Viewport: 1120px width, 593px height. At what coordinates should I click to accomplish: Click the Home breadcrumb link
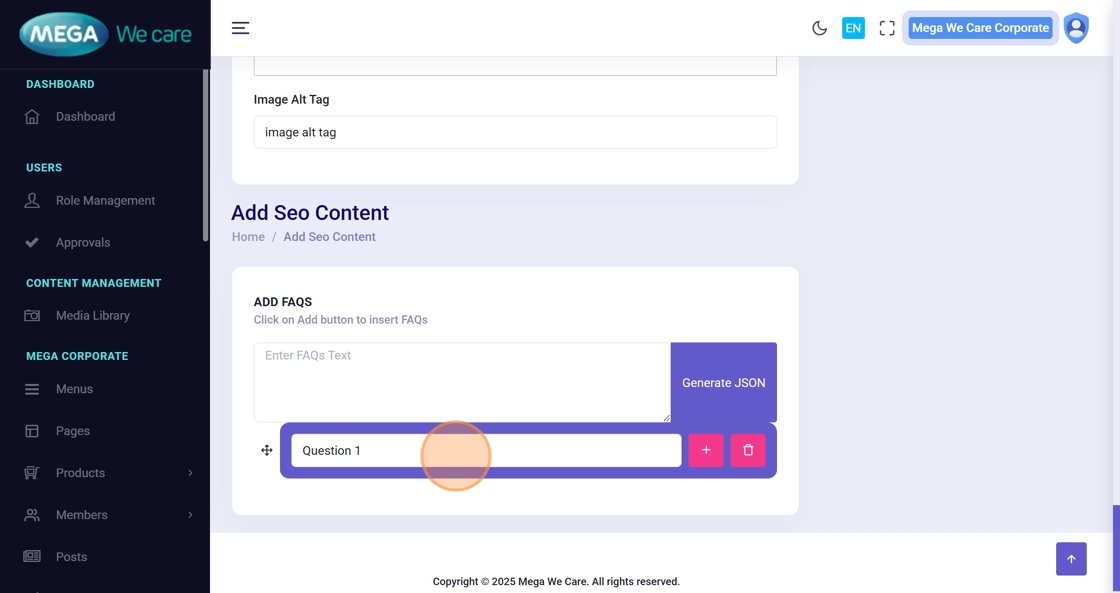coord(248,237)
